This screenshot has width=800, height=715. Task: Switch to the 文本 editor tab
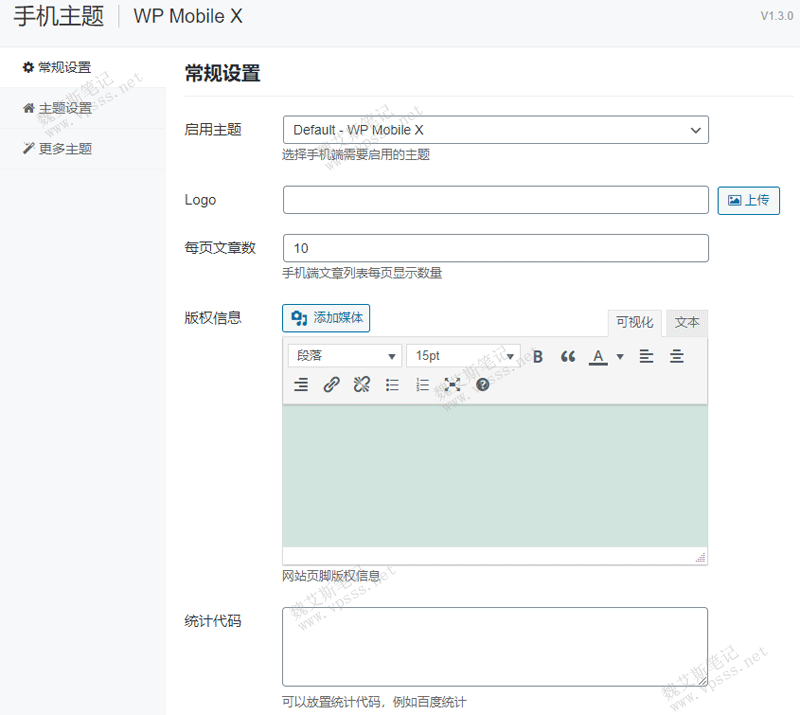click(x=687, y=323)
